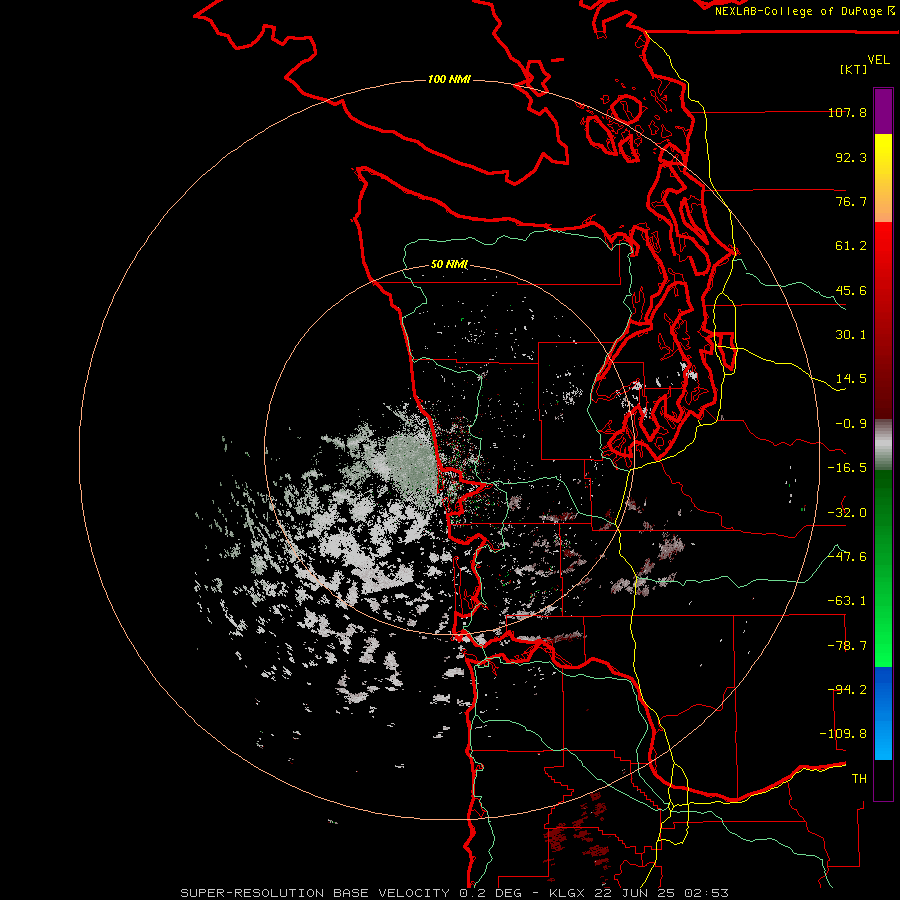Viewport: 900px width, 900px height.
Task: Click the 50 NMI range ring label
Action: (449, 264)
